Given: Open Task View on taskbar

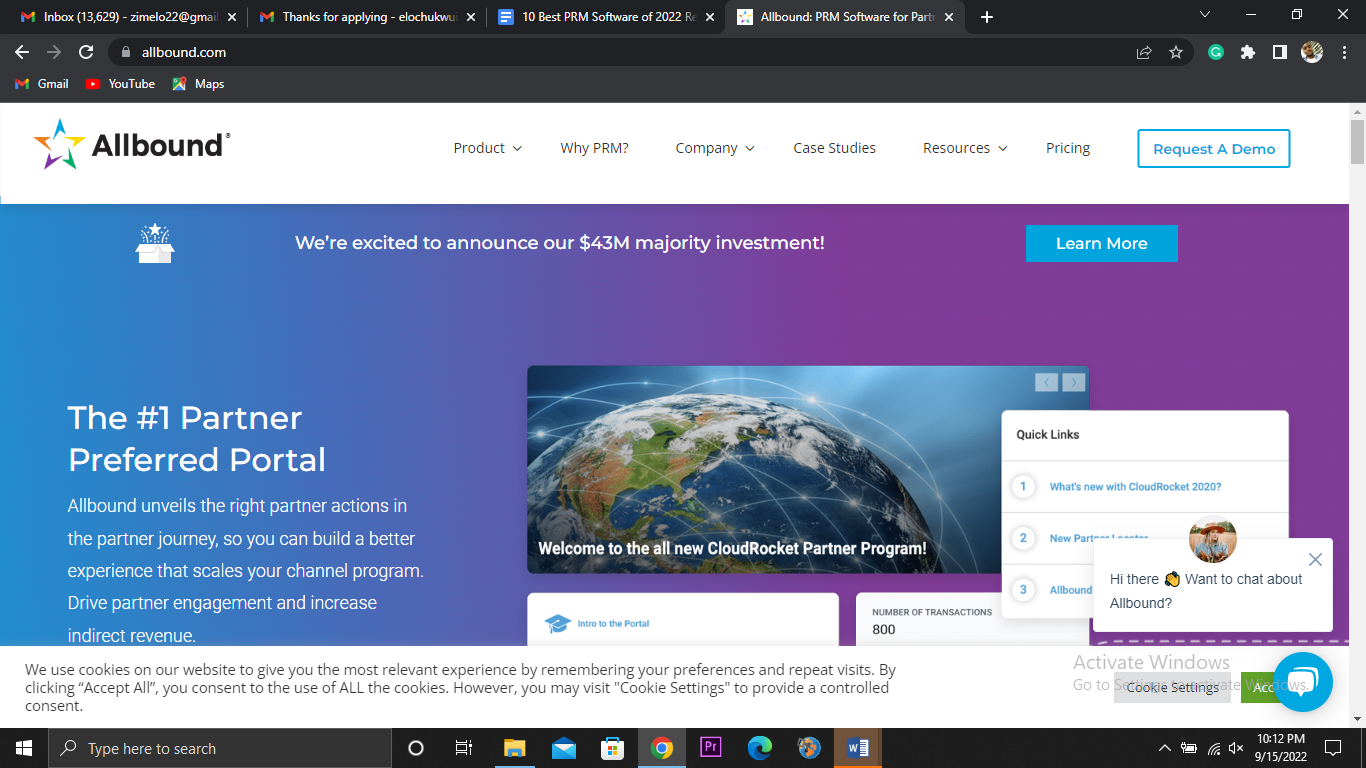Looking at the screenshot, I should coord(464,748).
